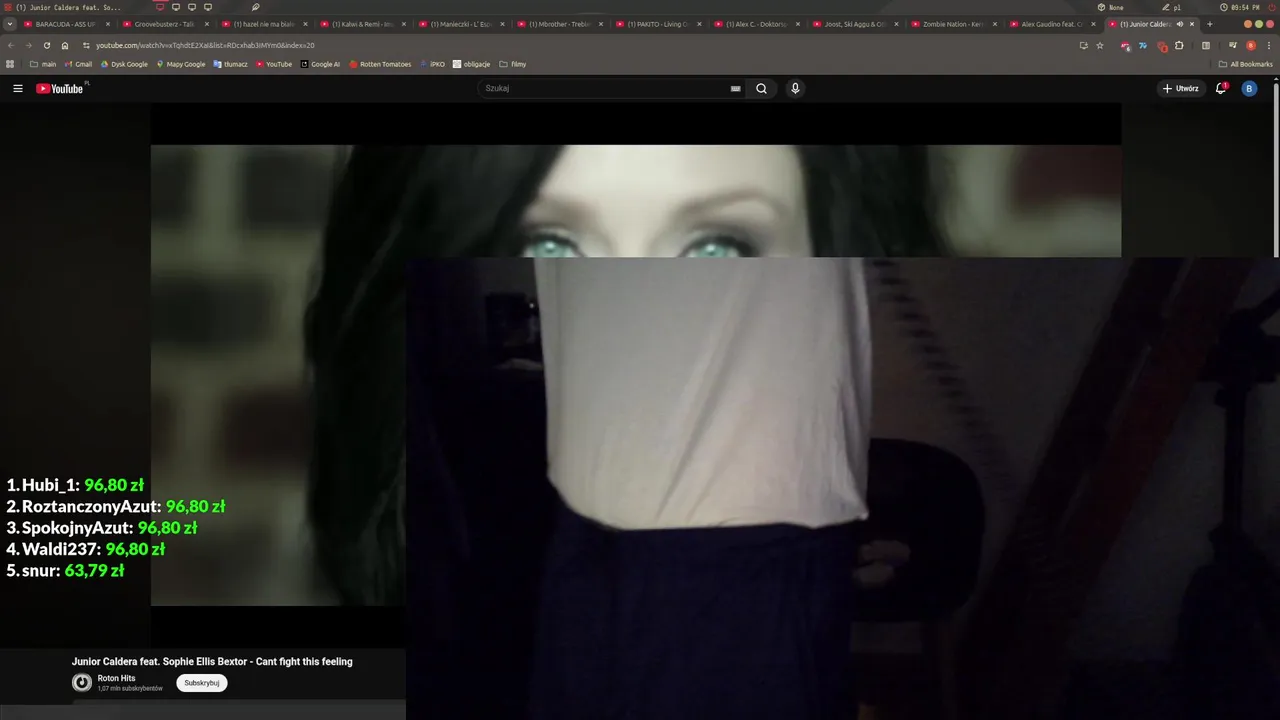Viewport: 1280px width, 720px height.
Task: Open the Mapy Google bookmark
Action: [x=180, y=64]
